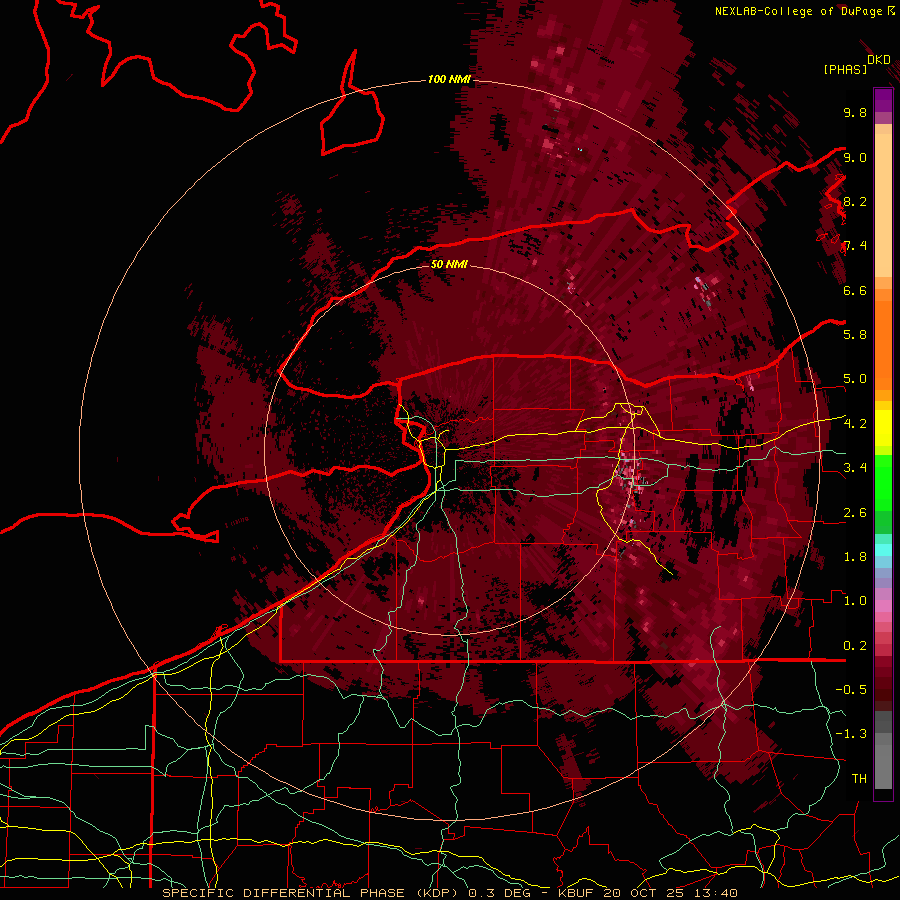Click the bright green segment of the color scale
Viewport: 900px width, 900px height.
[x=883, y=483]
